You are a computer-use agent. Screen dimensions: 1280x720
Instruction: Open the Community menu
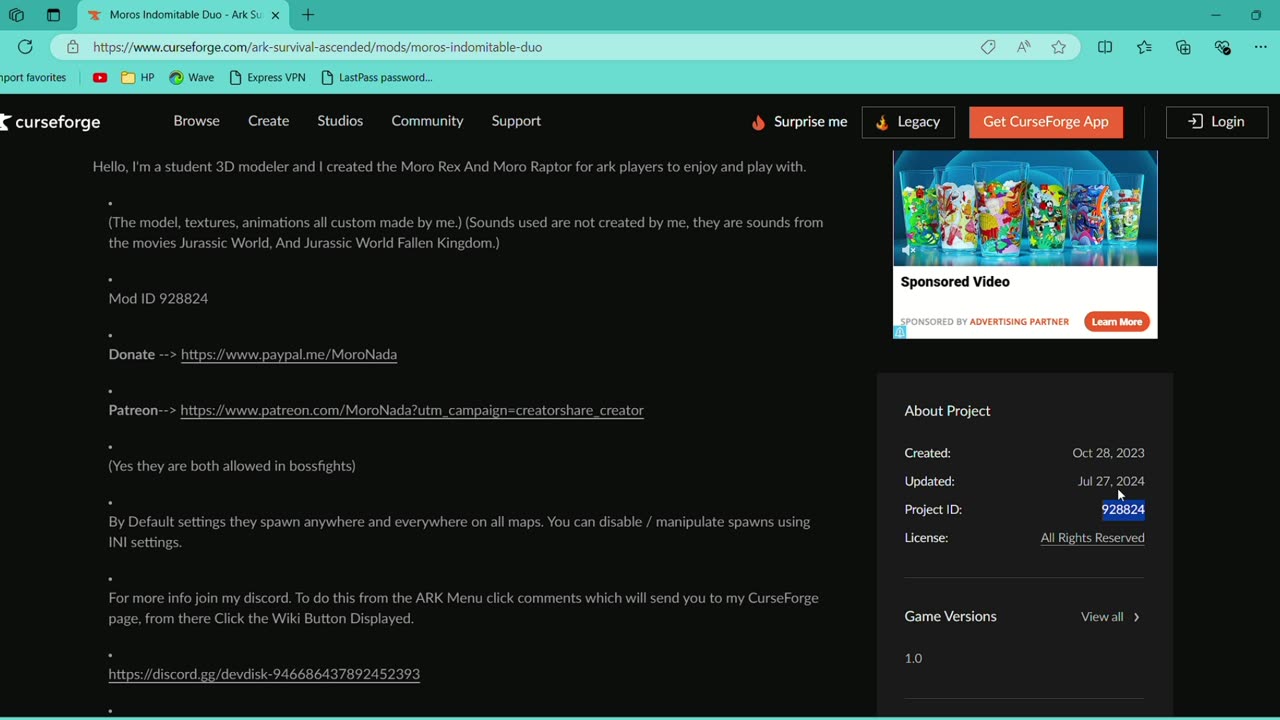tap(427, 121)
